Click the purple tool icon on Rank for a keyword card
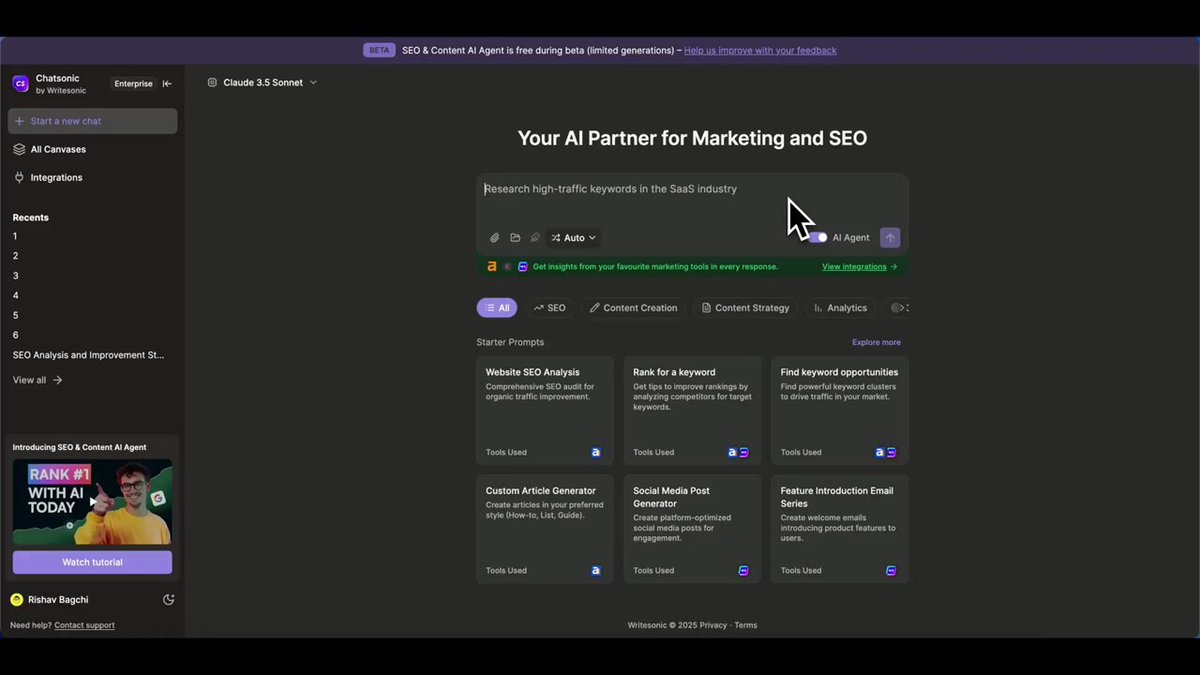Screen dimensions: 1200x675 coord(744,452)
